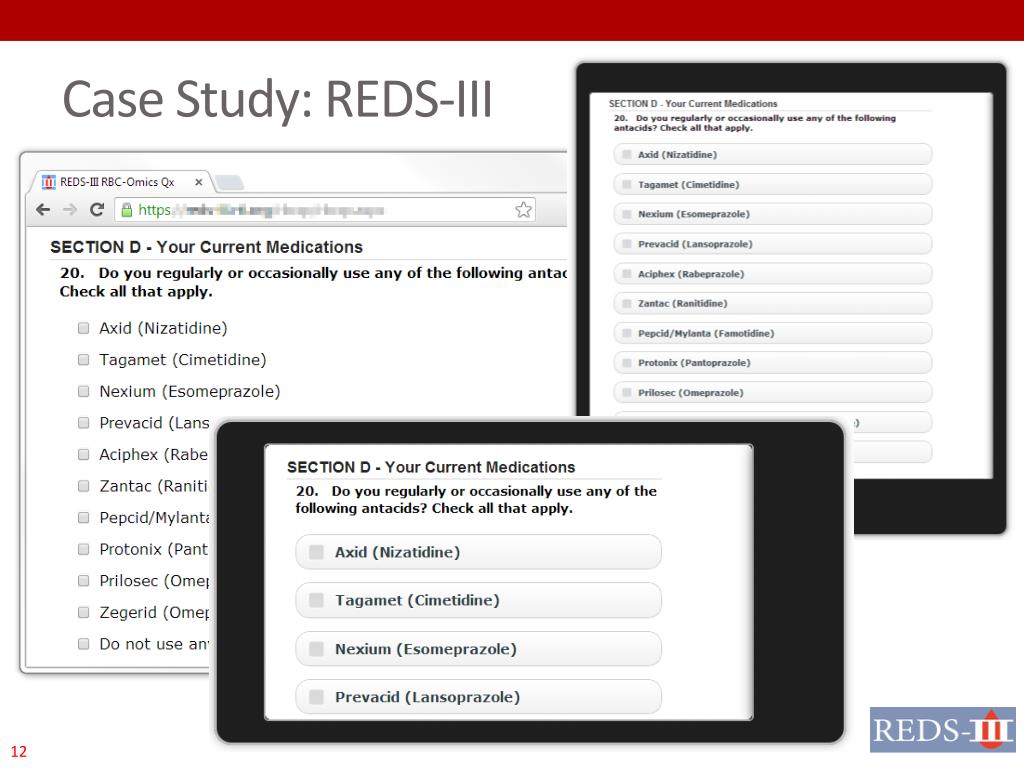1024x768 pixels.
Task: Check Axid (Nizatidine) in browser window
Action: 84,328
